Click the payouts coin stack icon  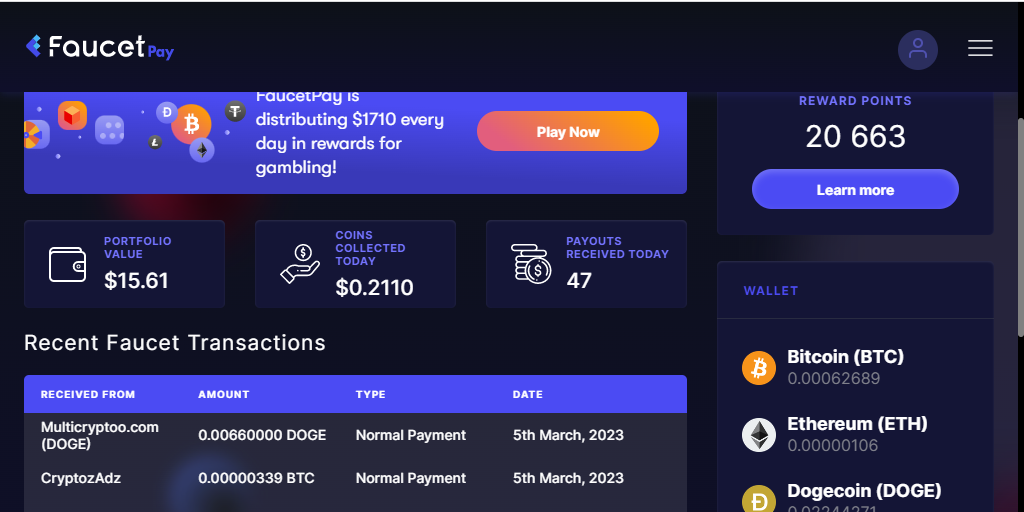click(x=531, y=264)
